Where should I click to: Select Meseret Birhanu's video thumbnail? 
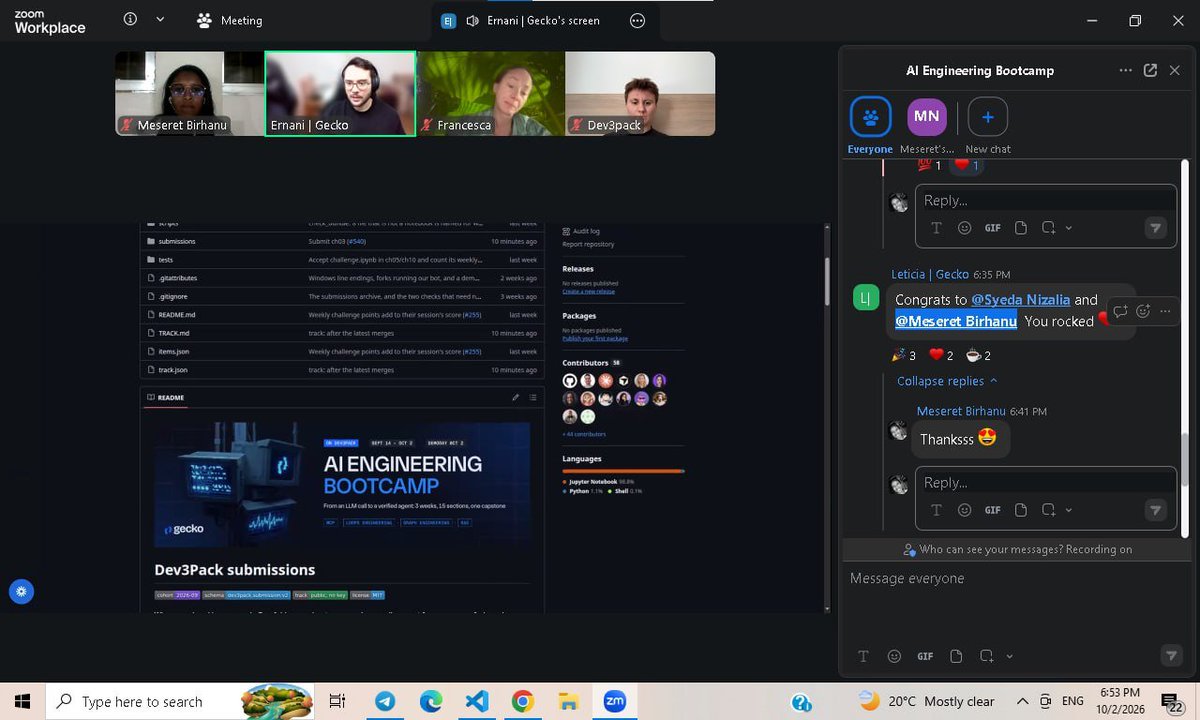(189, 94)
